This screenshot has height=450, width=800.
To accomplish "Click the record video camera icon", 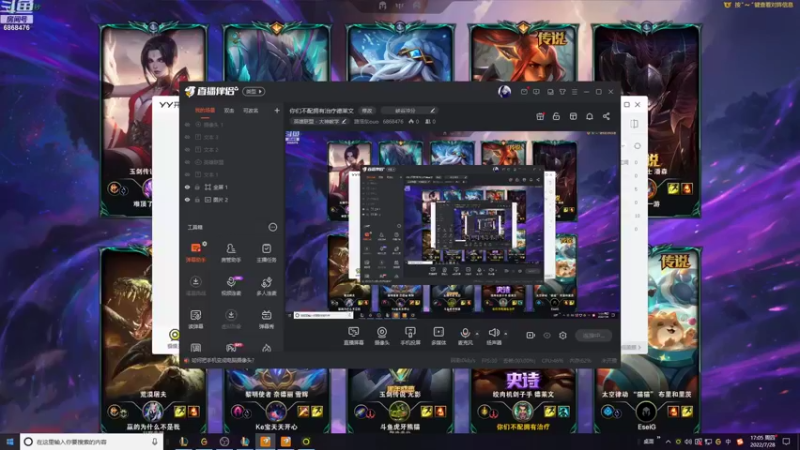I will click(x=531, y=335).
